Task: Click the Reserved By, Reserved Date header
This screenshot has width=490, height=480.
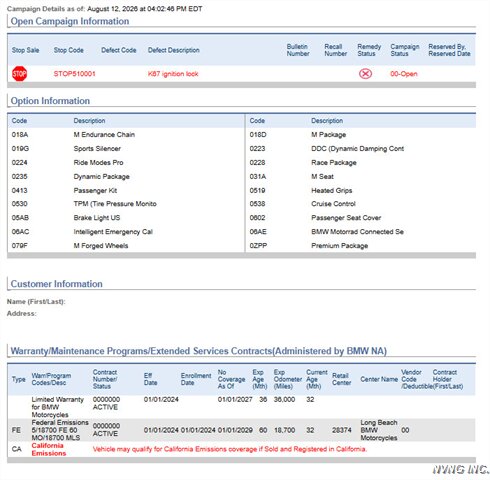Action: click(449, 50)
